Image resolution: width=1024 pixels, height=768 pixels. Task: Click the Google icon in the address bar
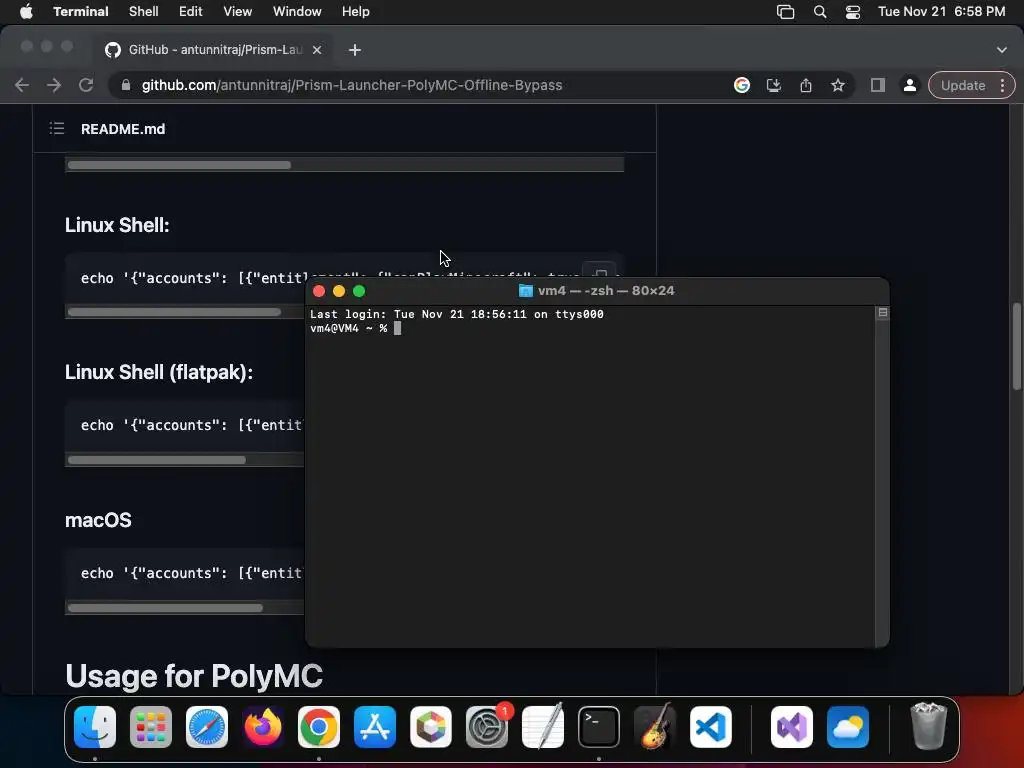point(742,85)
